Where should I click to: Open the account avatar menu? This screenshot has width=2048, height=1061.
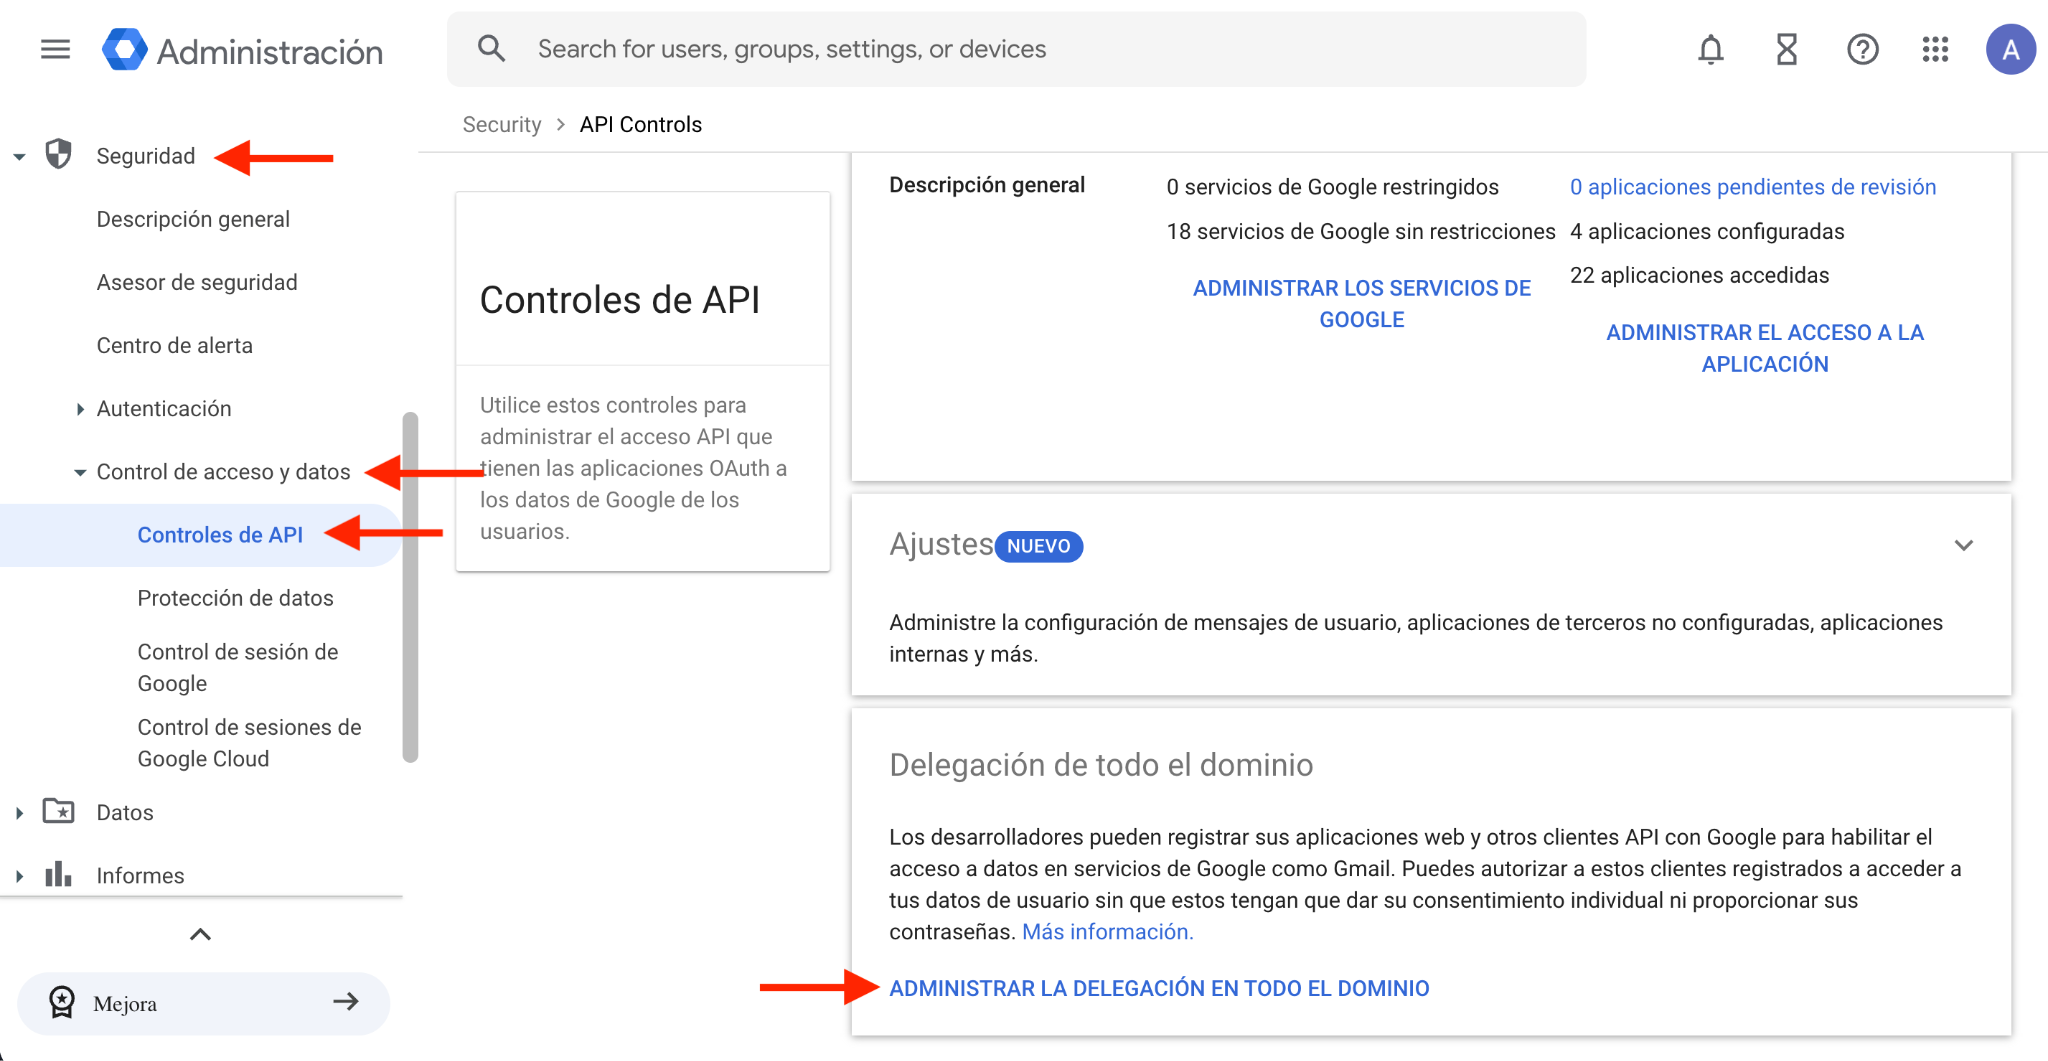[2010, 49]
